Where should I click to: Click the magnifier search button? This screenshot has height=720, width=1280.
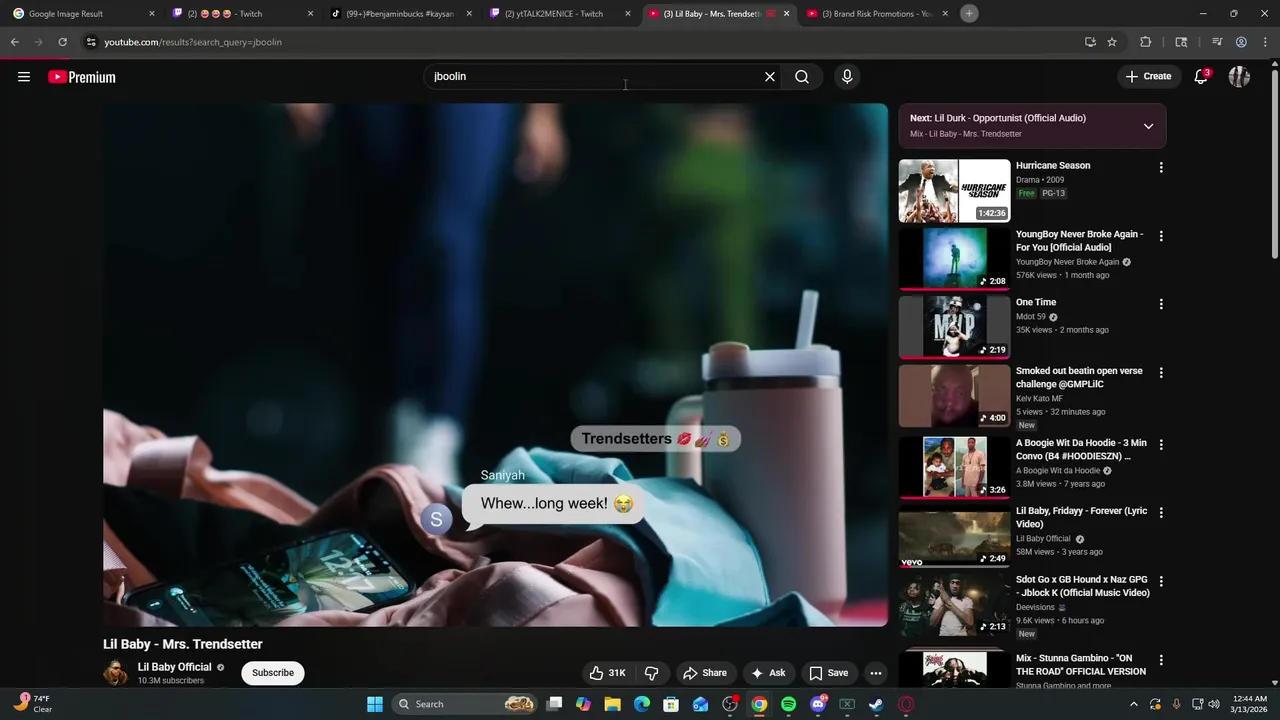[x=802, y=77]
